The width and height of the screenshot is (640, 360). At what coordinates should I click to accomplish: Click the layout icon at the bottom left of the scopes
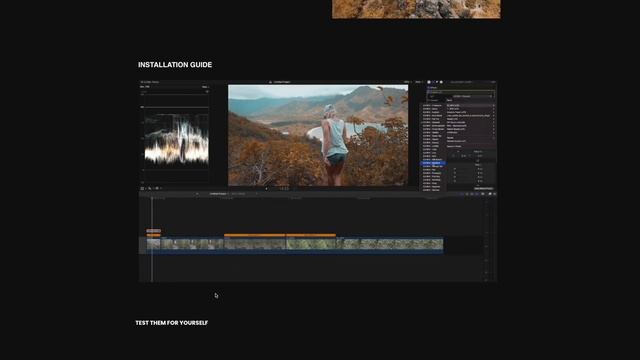click(x=142, y=189)
